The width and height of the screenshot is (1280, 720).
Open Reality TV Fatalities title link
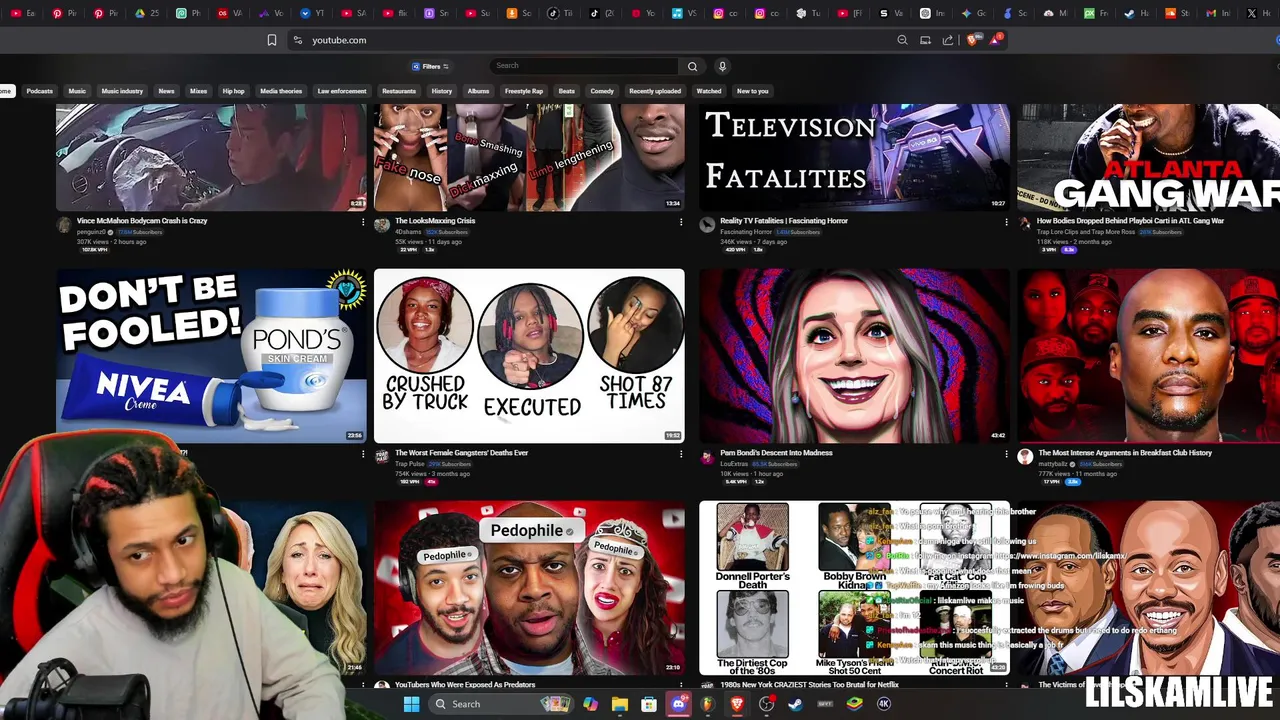tap(784, 221)
